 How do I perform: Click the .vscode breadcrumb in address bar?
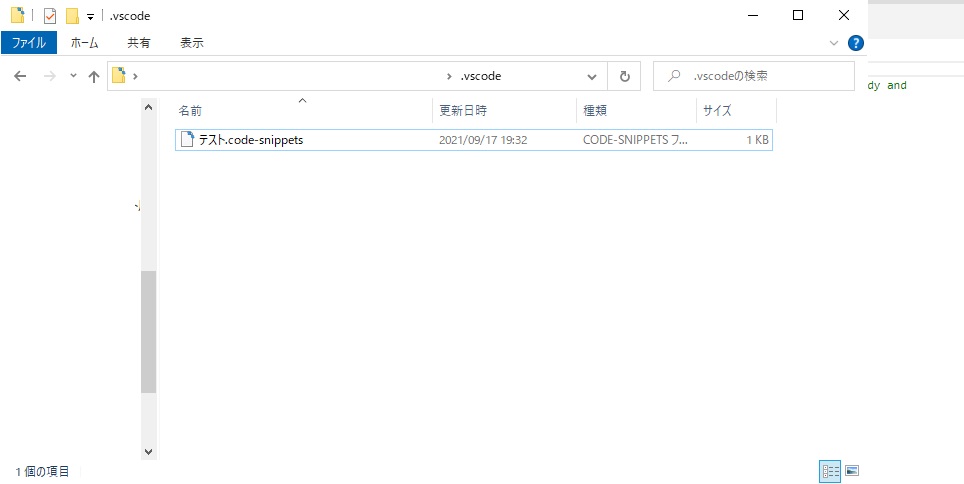[x=481, y=76]
